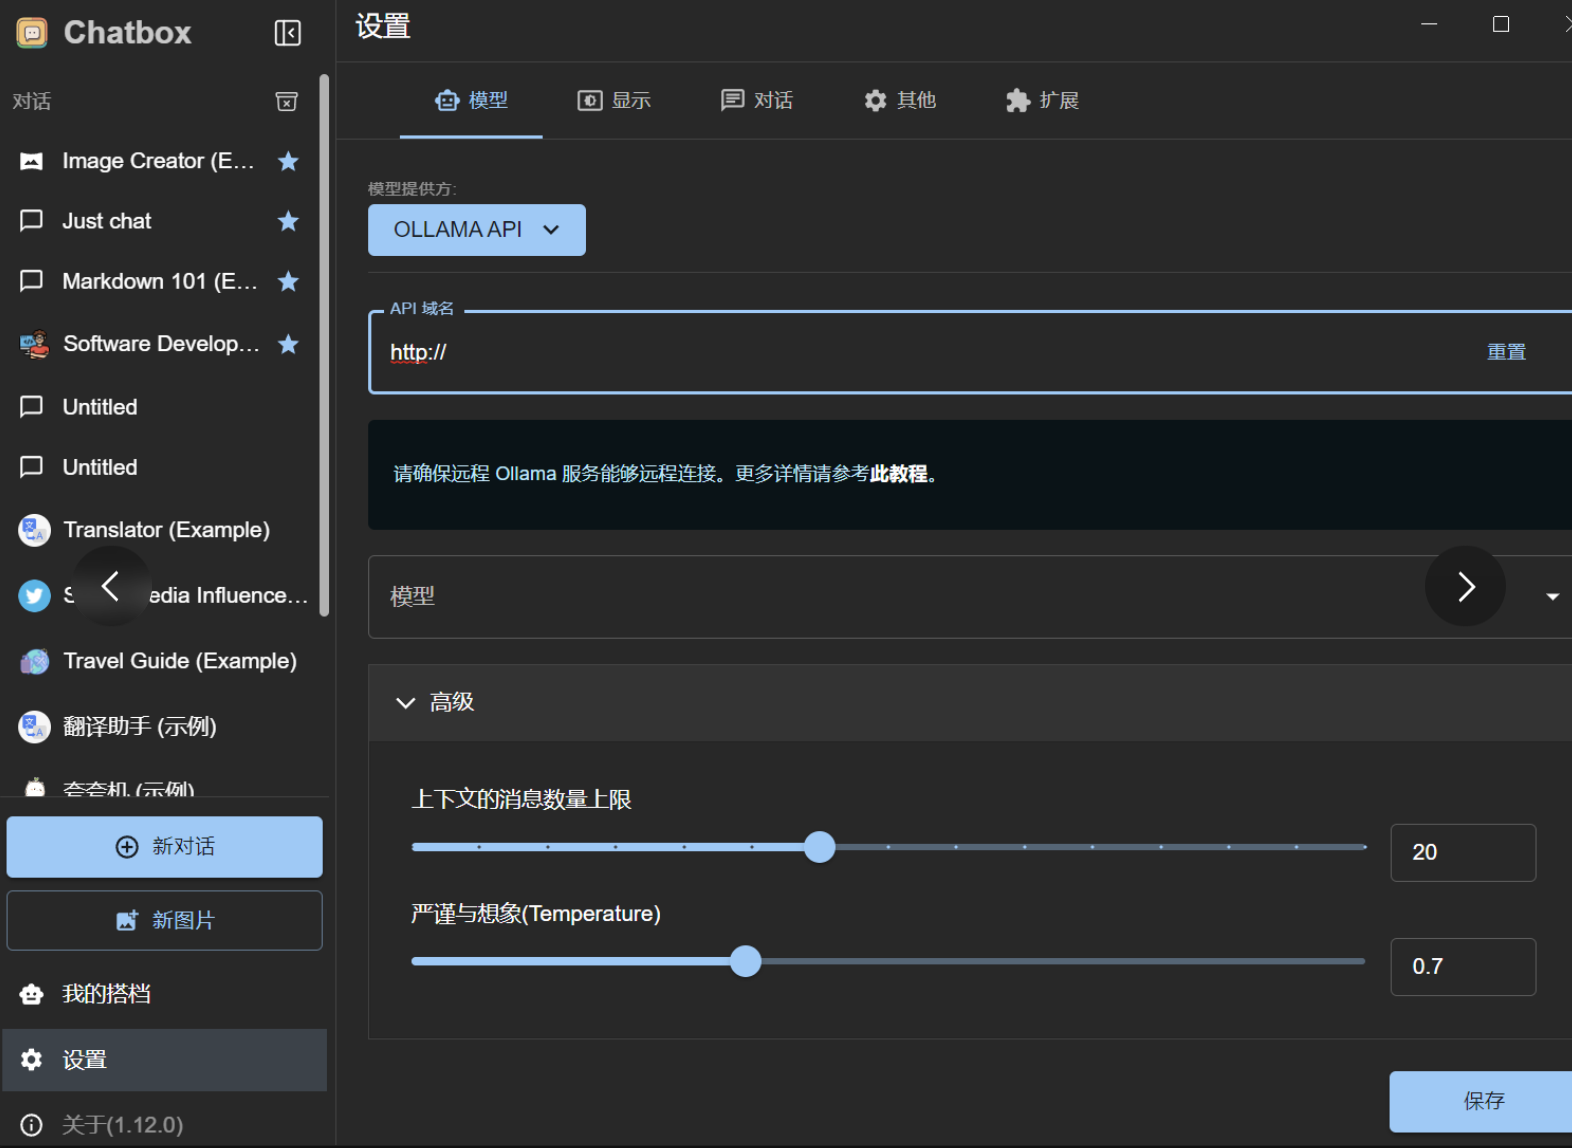Open the Image Creator conversation
1572x1148 pixels.
(x=160, y=161)
